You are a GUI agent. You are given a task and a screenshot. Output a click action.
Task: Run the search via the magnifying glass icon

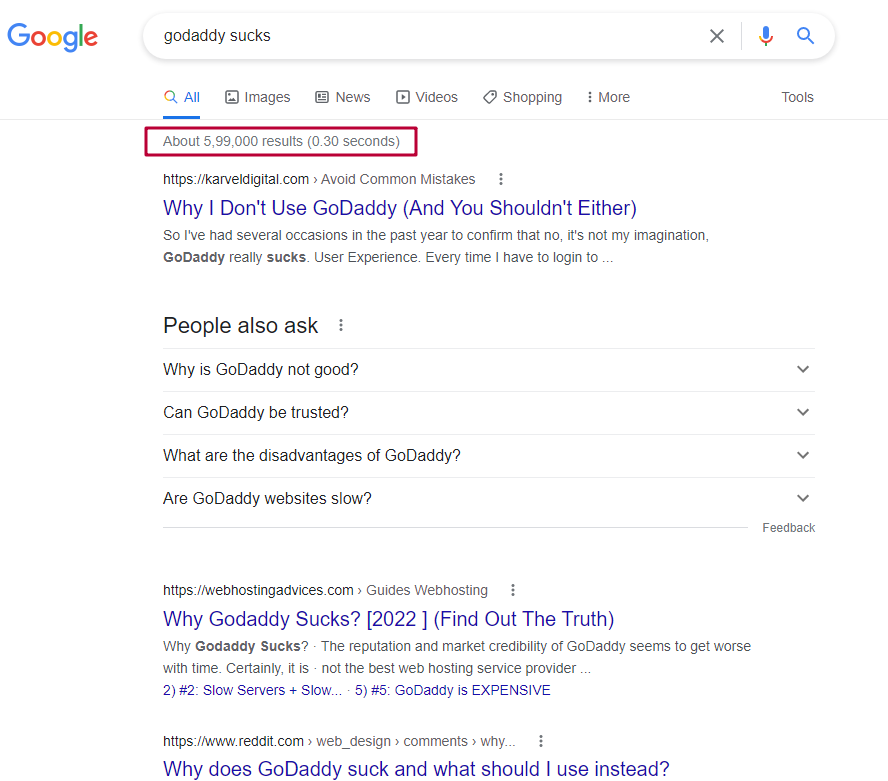pyautogui.click(x=806, y=35)
